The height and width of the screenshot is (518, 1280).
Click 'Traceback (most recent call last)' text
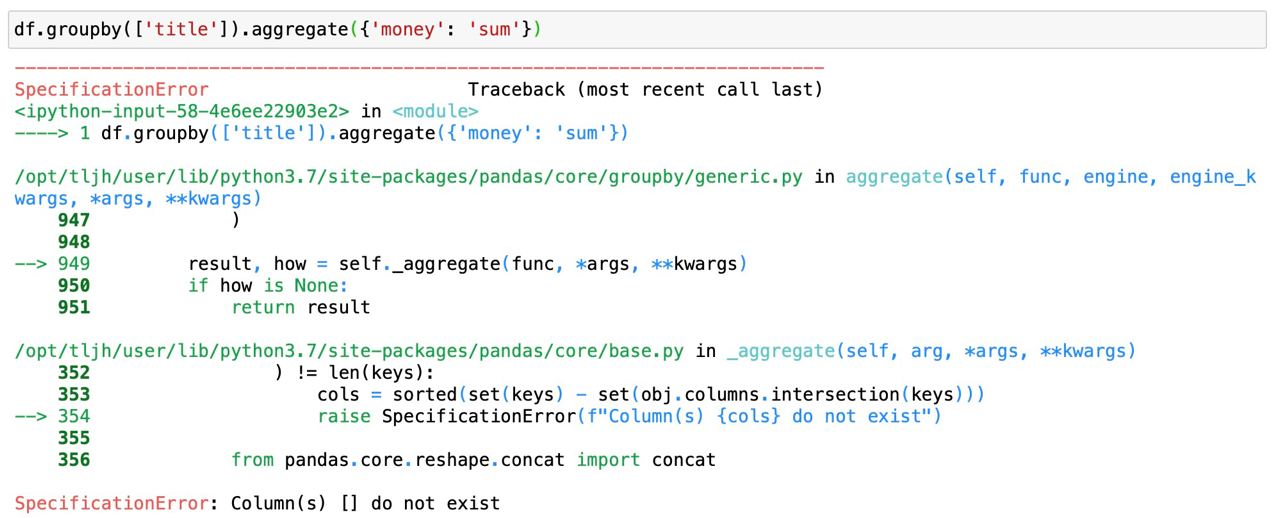645,90
